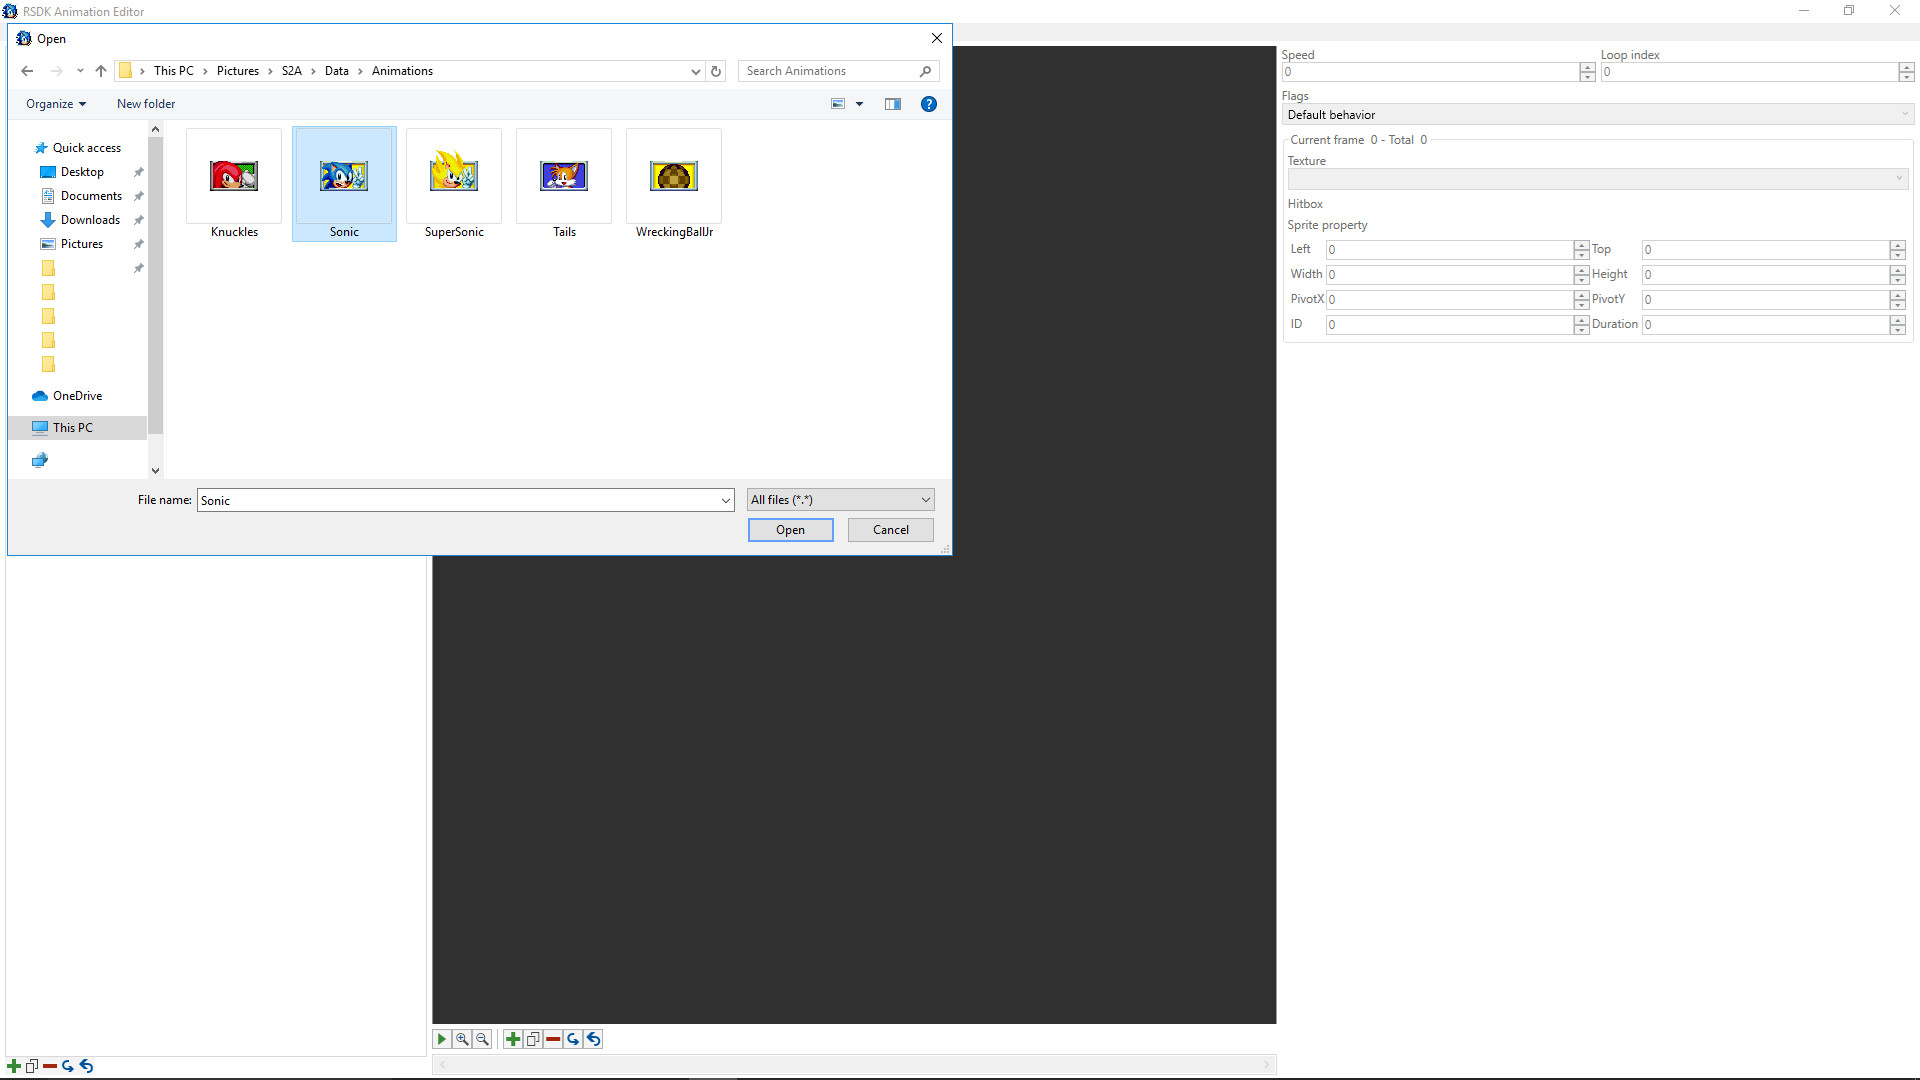1920x1080 pixels.
Task: Refresh the Animations folder listing
Action: (x=715, y=71)
